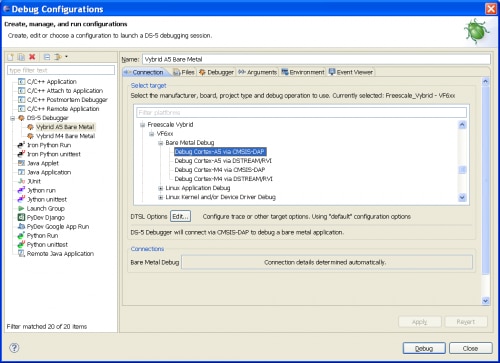The image size is (500, 363).
Task: Click the DS-5 Debugger bug icon
Action: coord(21,118)
